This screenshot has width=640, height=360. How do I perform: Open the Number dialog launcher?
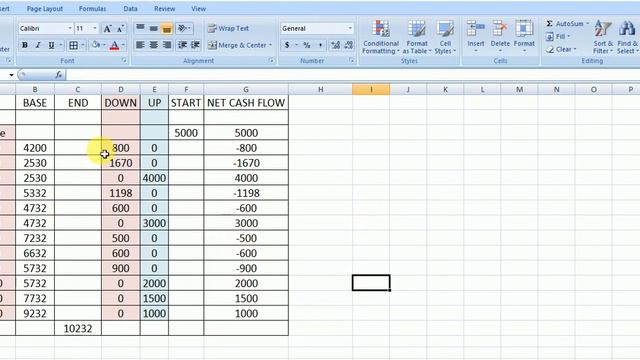[351, 61]
